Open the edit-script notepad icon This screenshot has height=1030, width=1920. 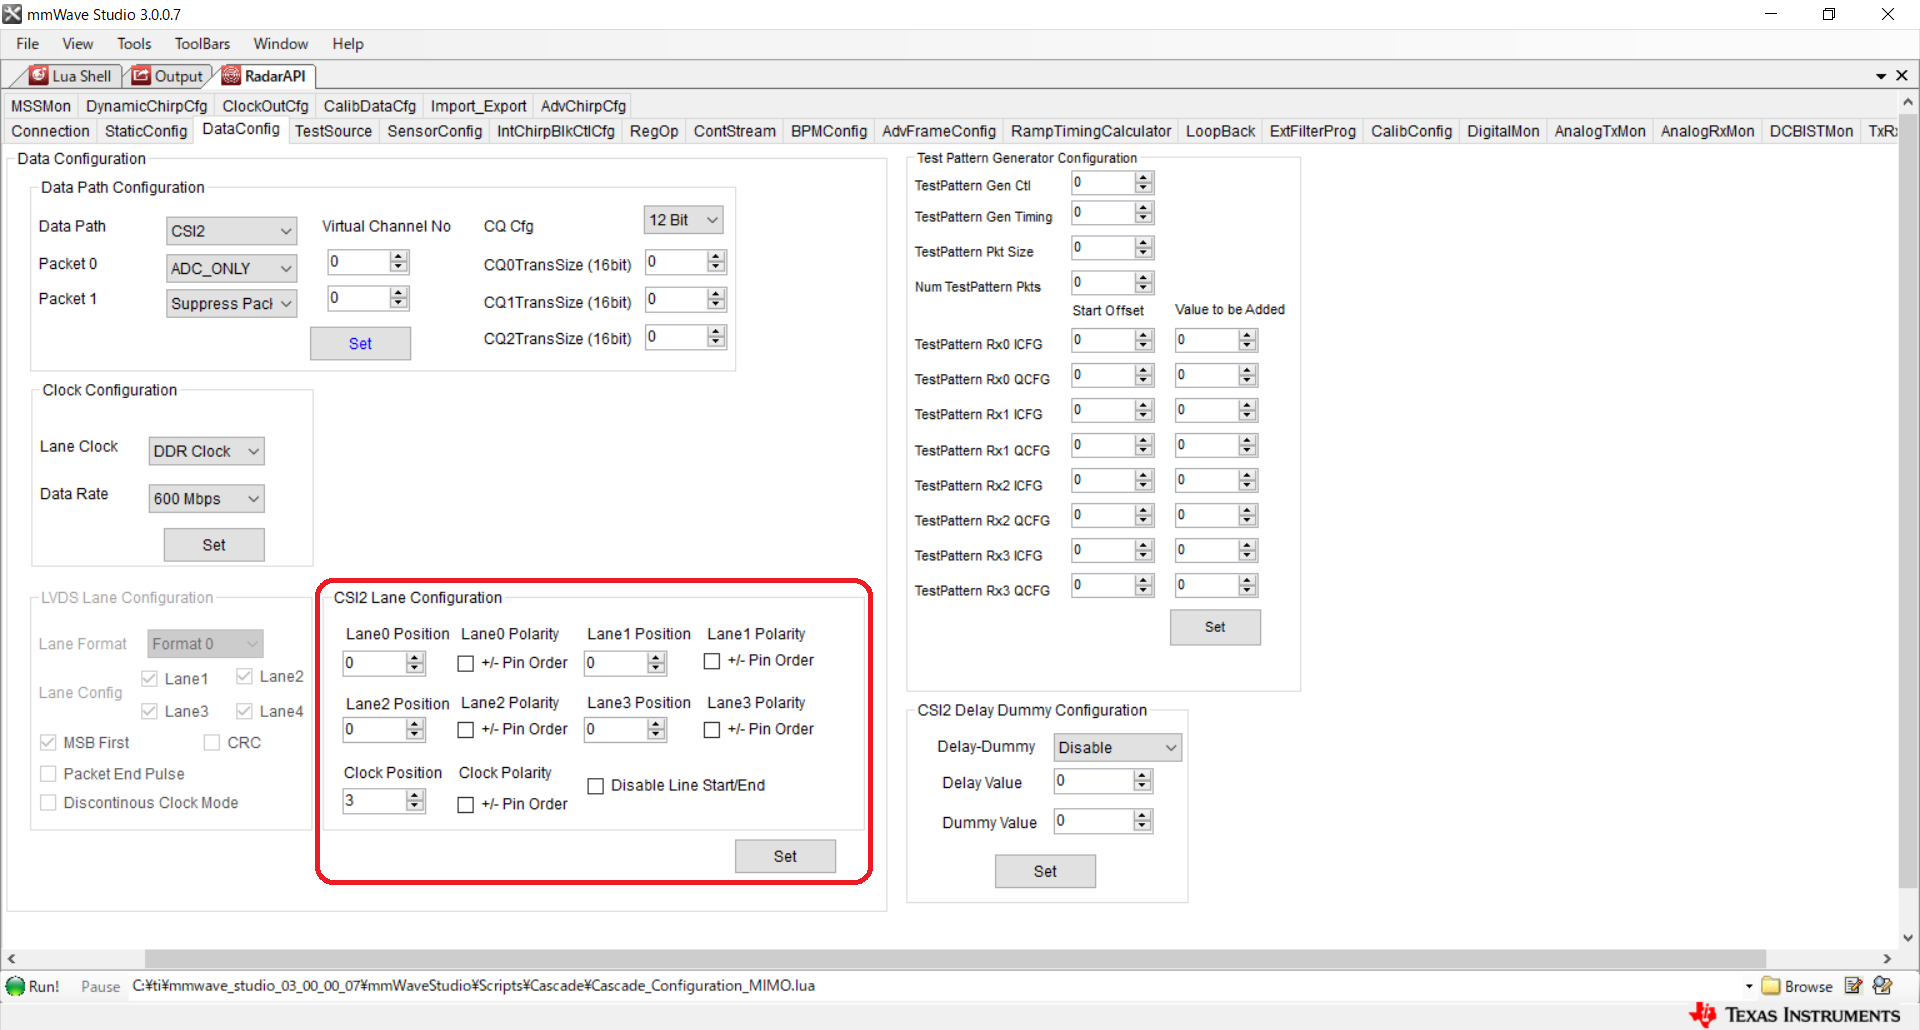coord(1853,986)
